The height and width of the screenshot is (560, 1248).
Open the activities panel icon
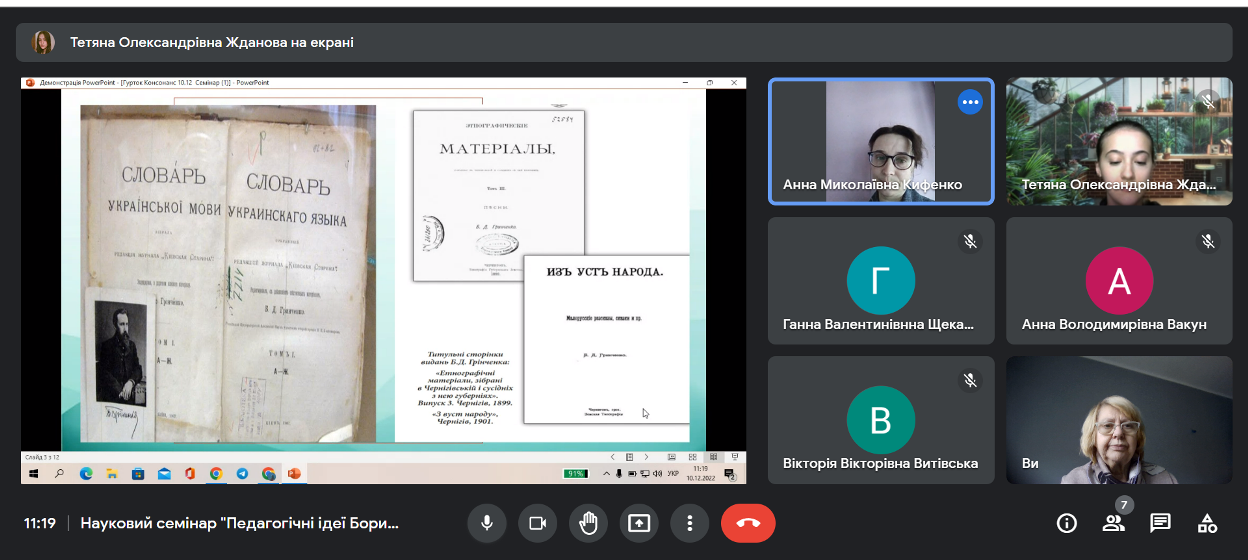tap(1207, 523)
